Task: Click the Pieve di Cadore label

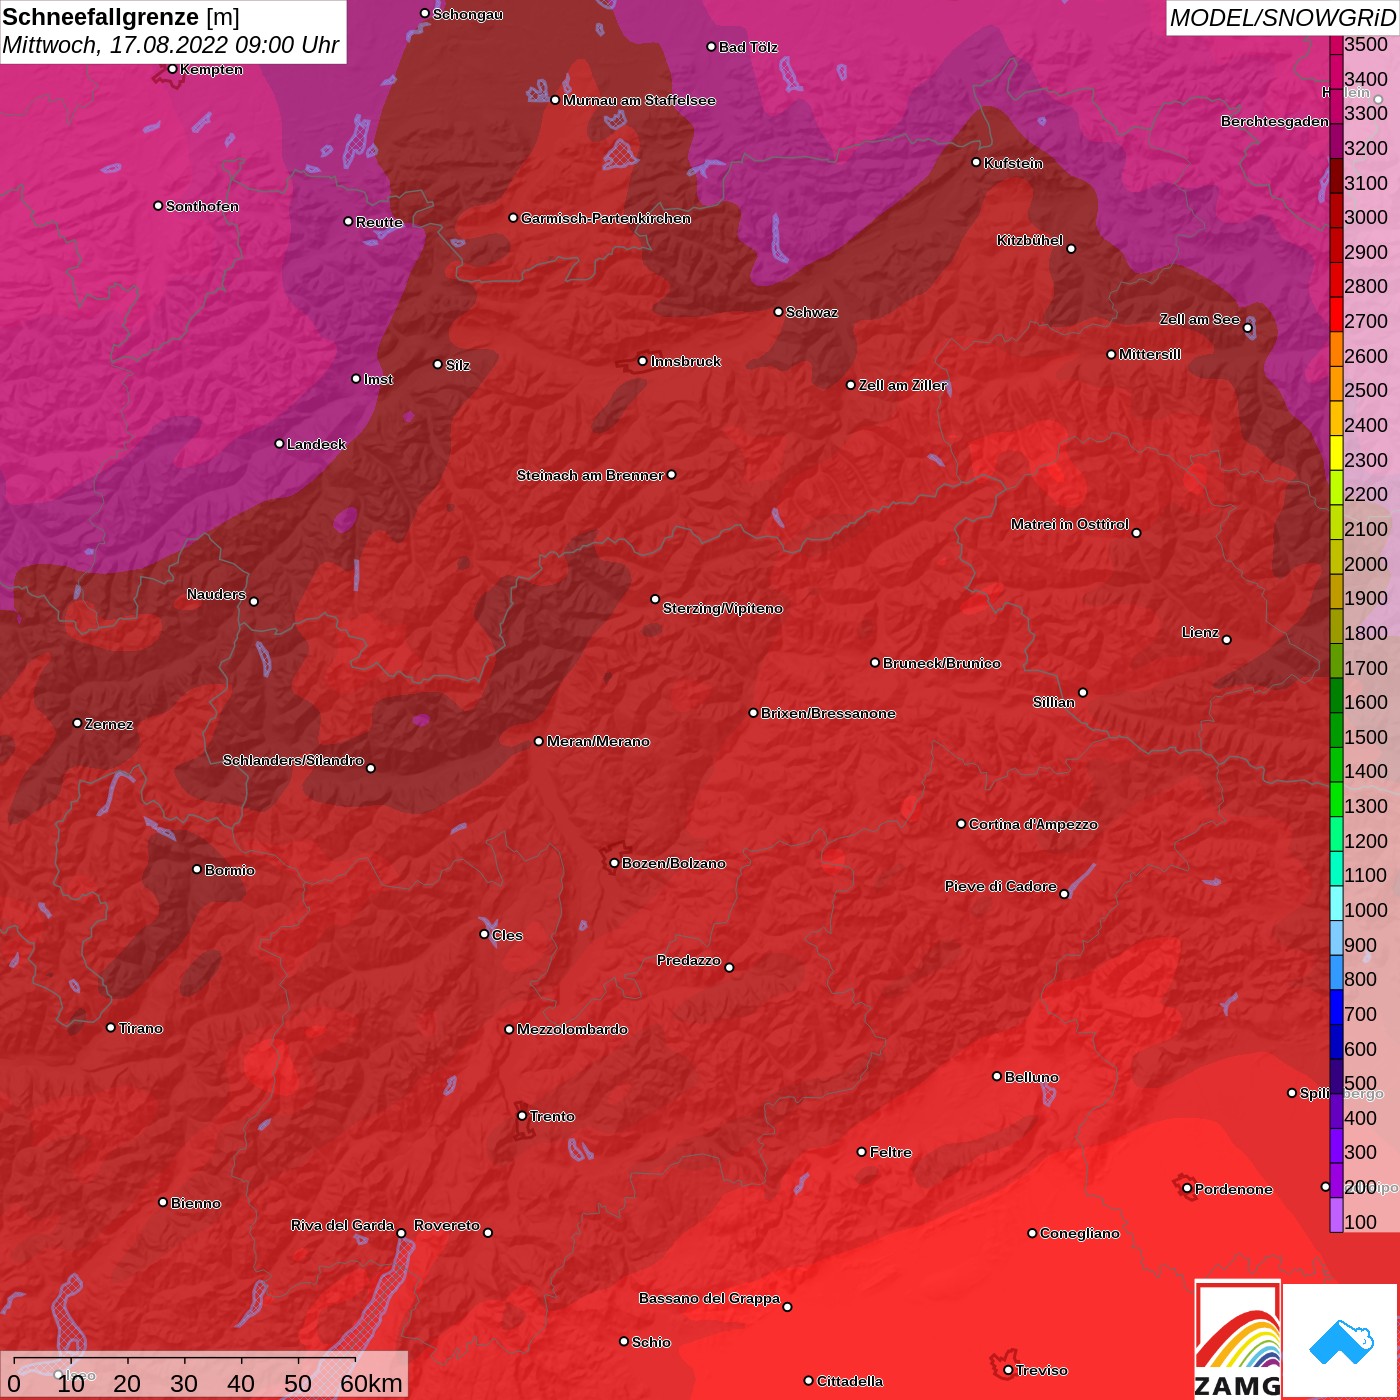Action: 1001,886
